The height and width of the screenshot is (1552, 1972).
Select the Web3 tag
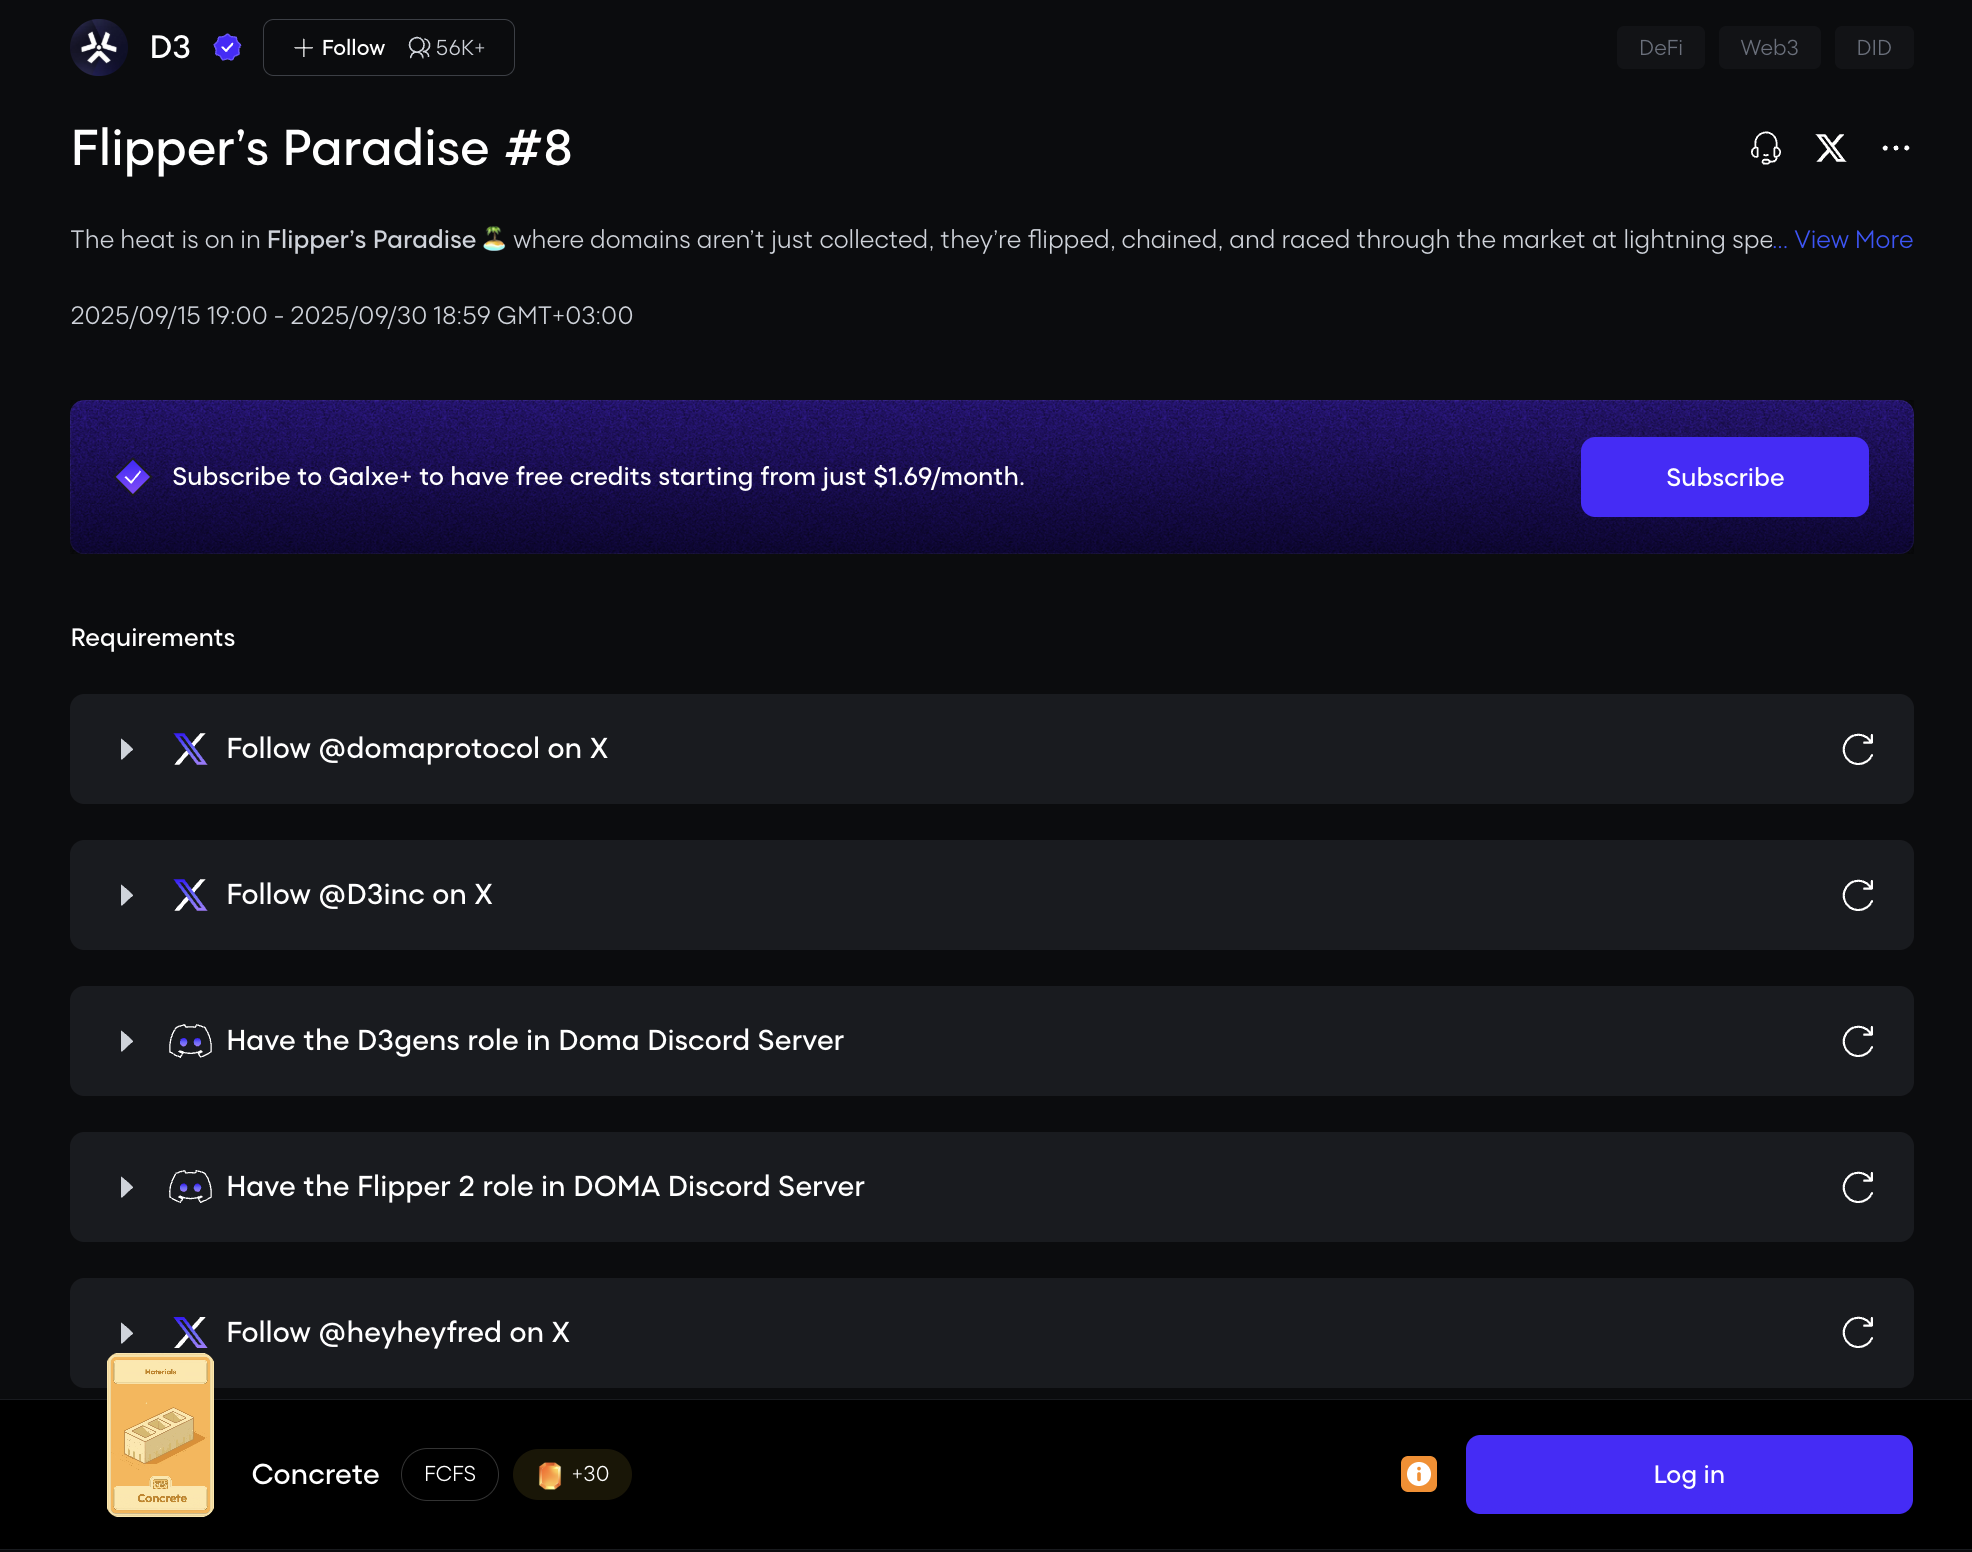1768,47
